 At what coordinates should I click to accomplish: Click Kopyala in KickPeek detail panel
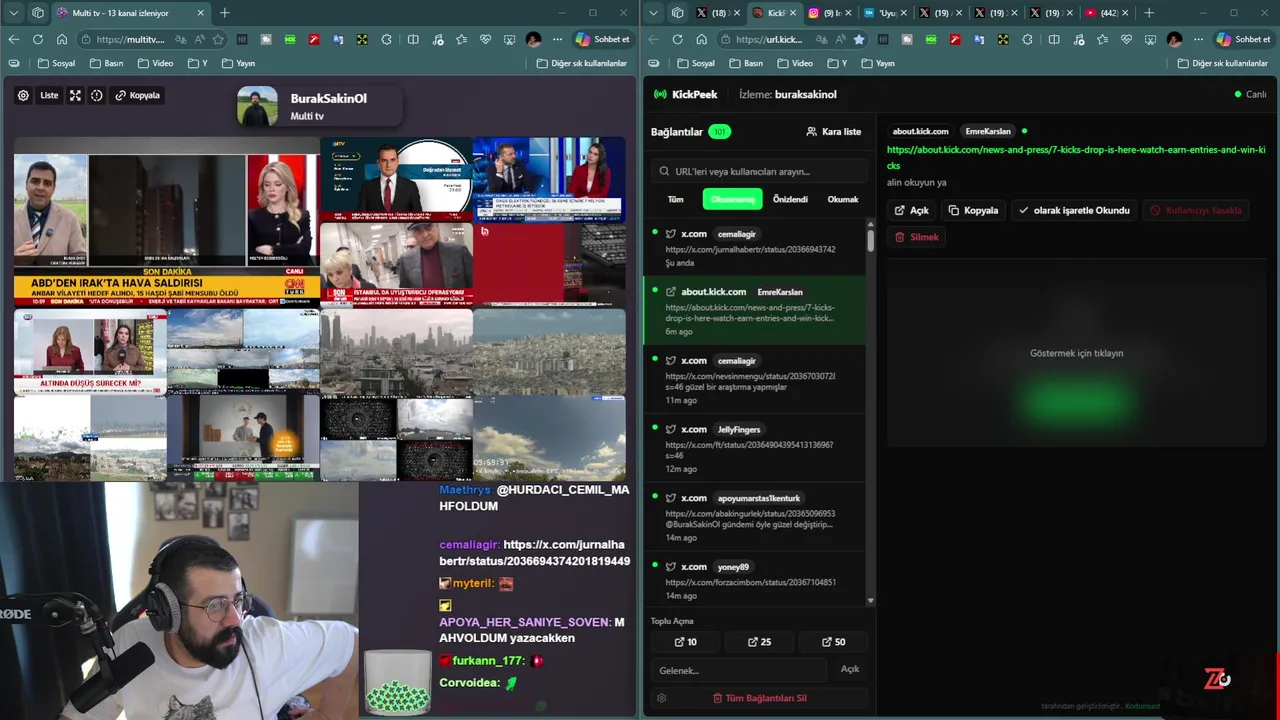pyautogui.click(x=974, y=211)
